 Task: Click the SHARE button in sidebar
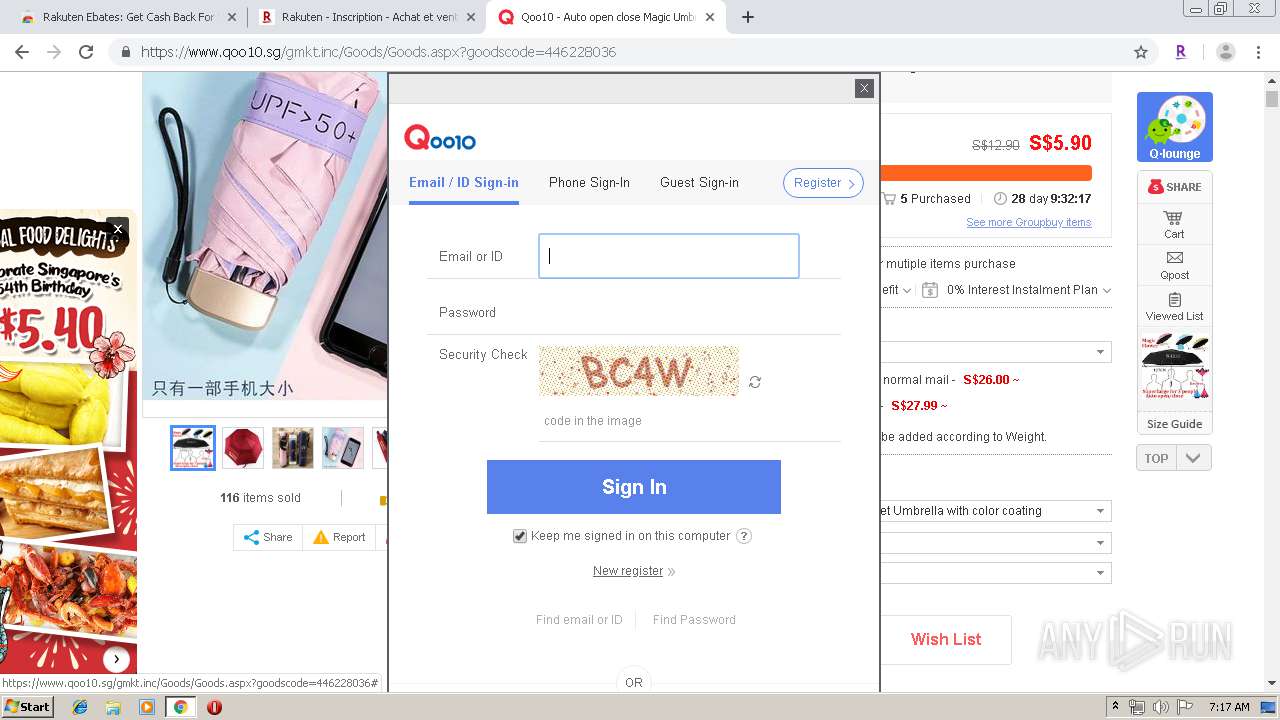(x=1174, y=186)
